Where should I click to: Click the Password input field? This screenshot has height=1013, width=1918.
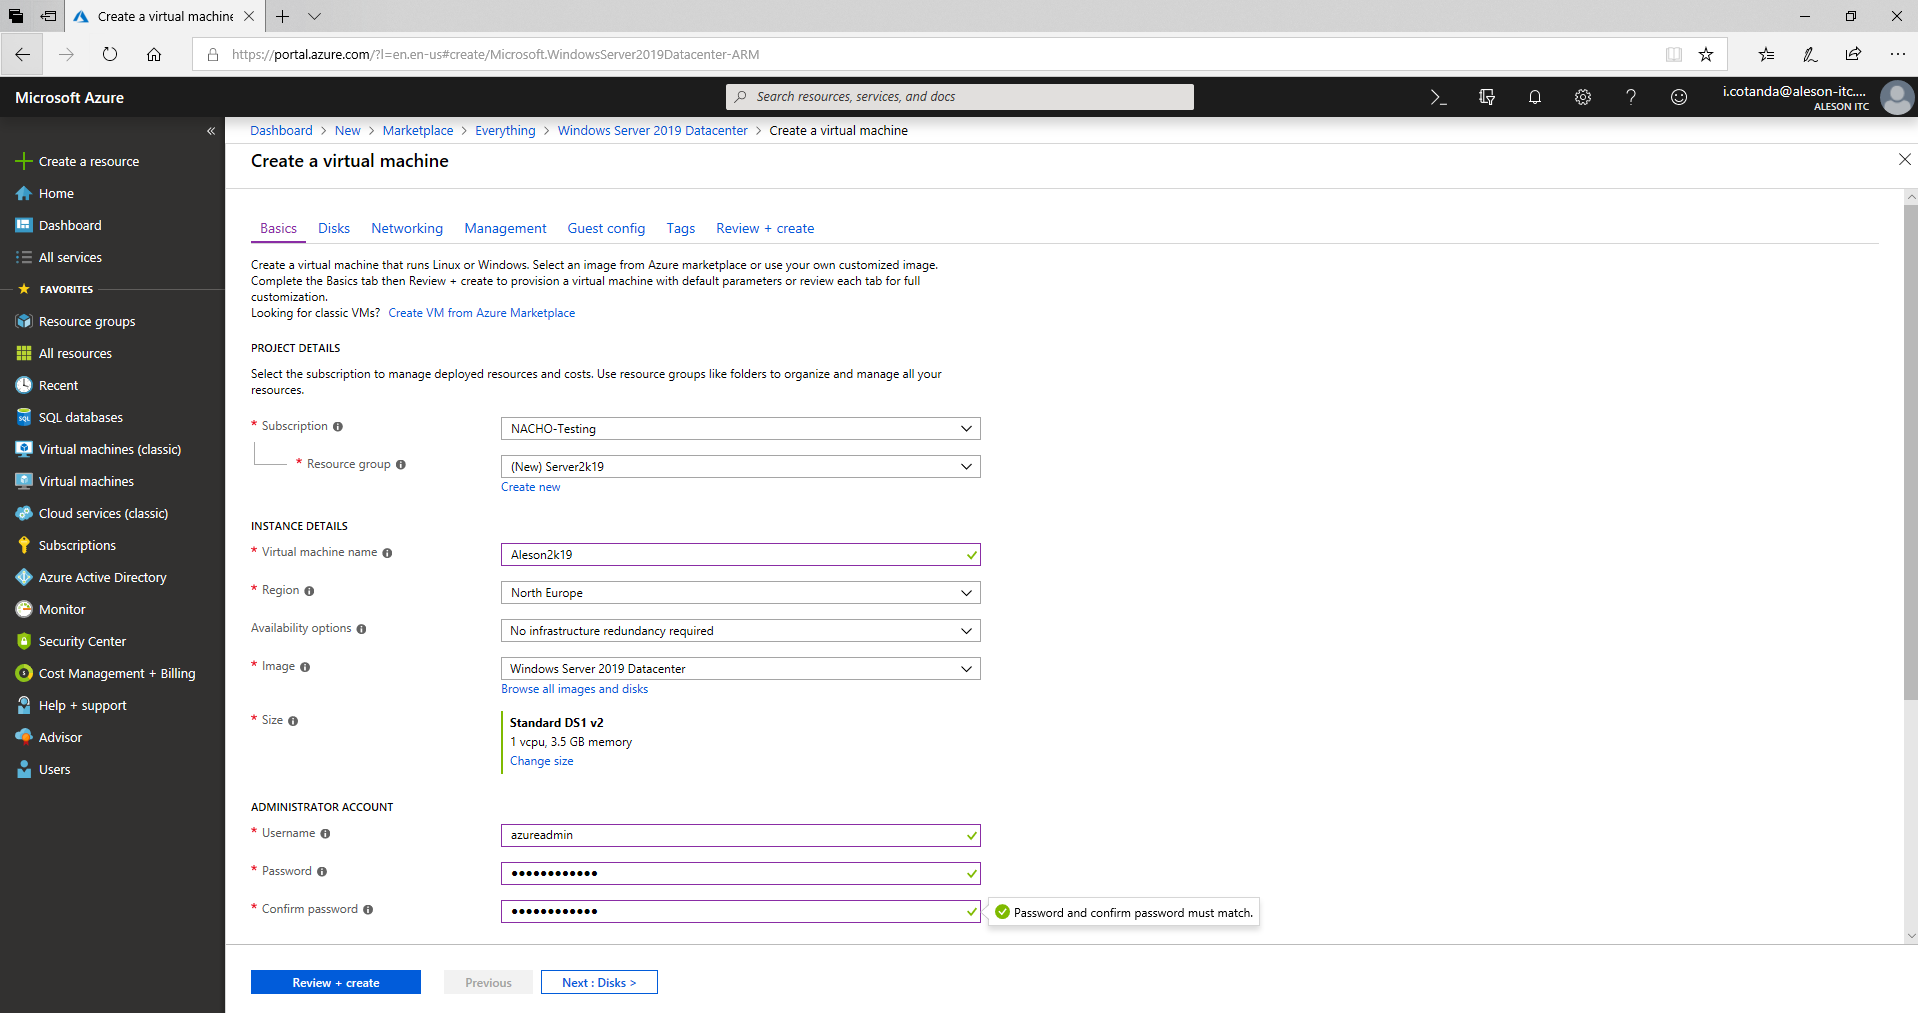[740, 874]
